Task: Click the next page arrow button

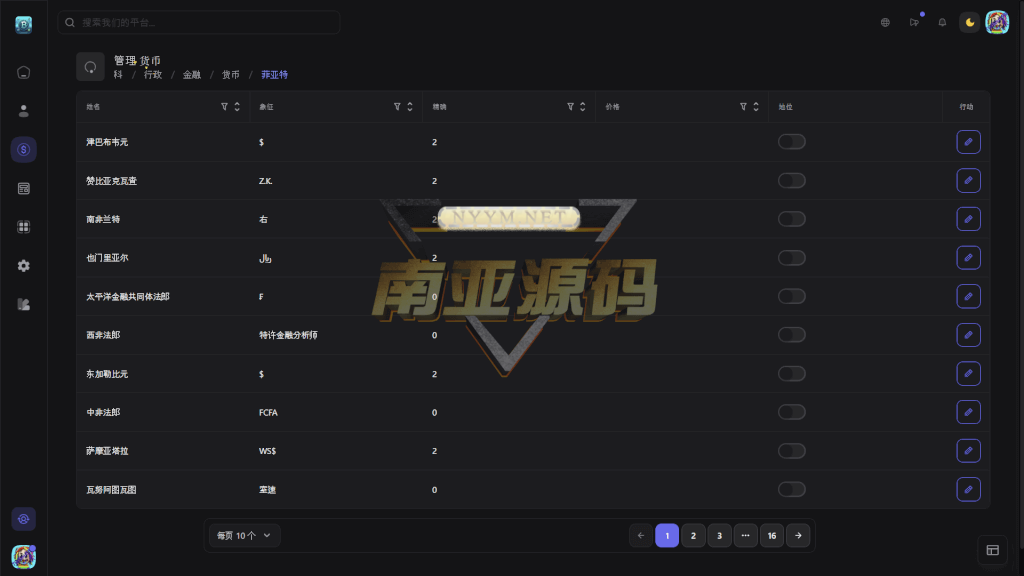Action: [x=798, y=536]
